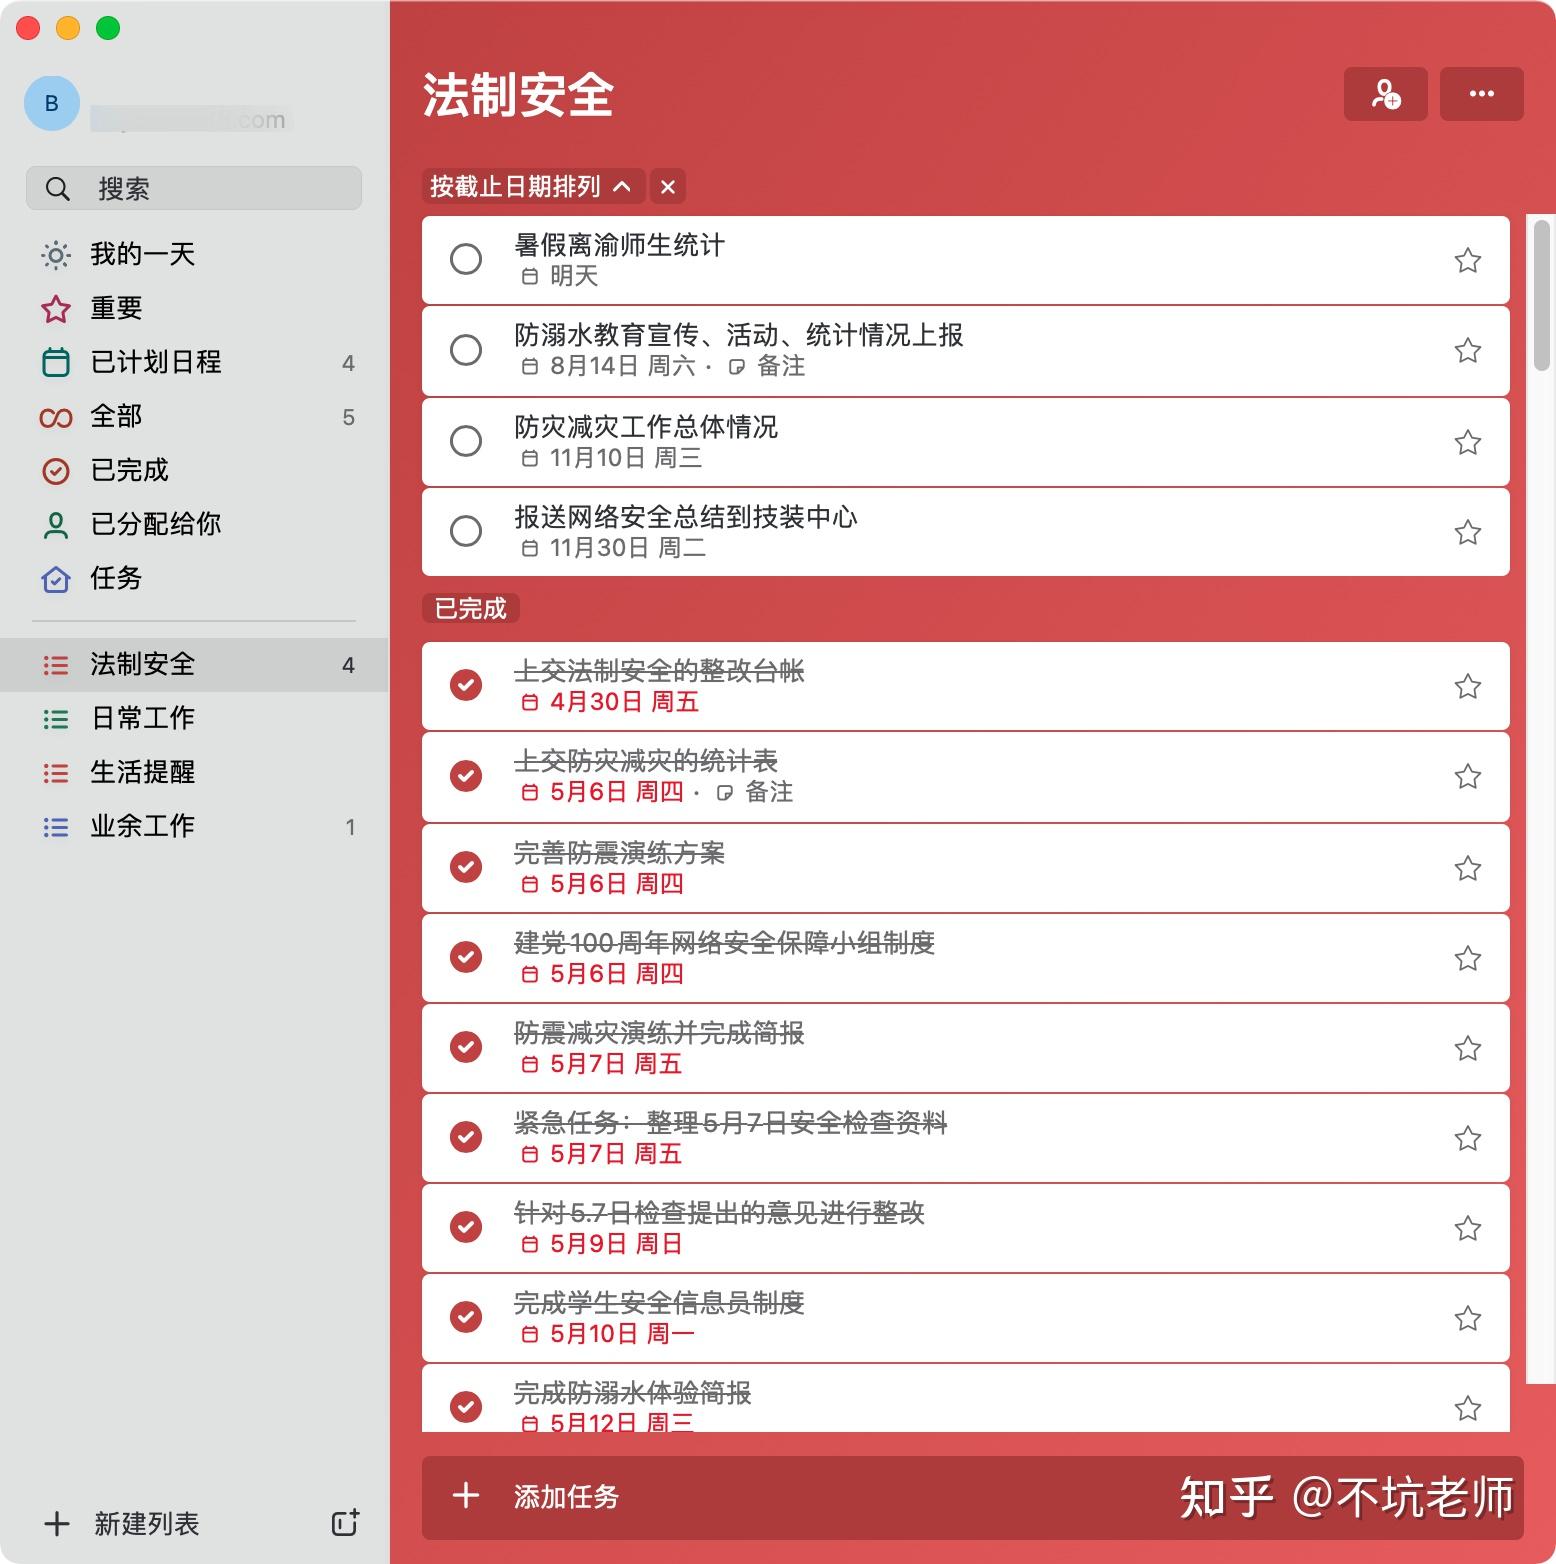Star the 防溺水教育宣传 task
1556x1564 pixels.
click(x=1467, y=350)
